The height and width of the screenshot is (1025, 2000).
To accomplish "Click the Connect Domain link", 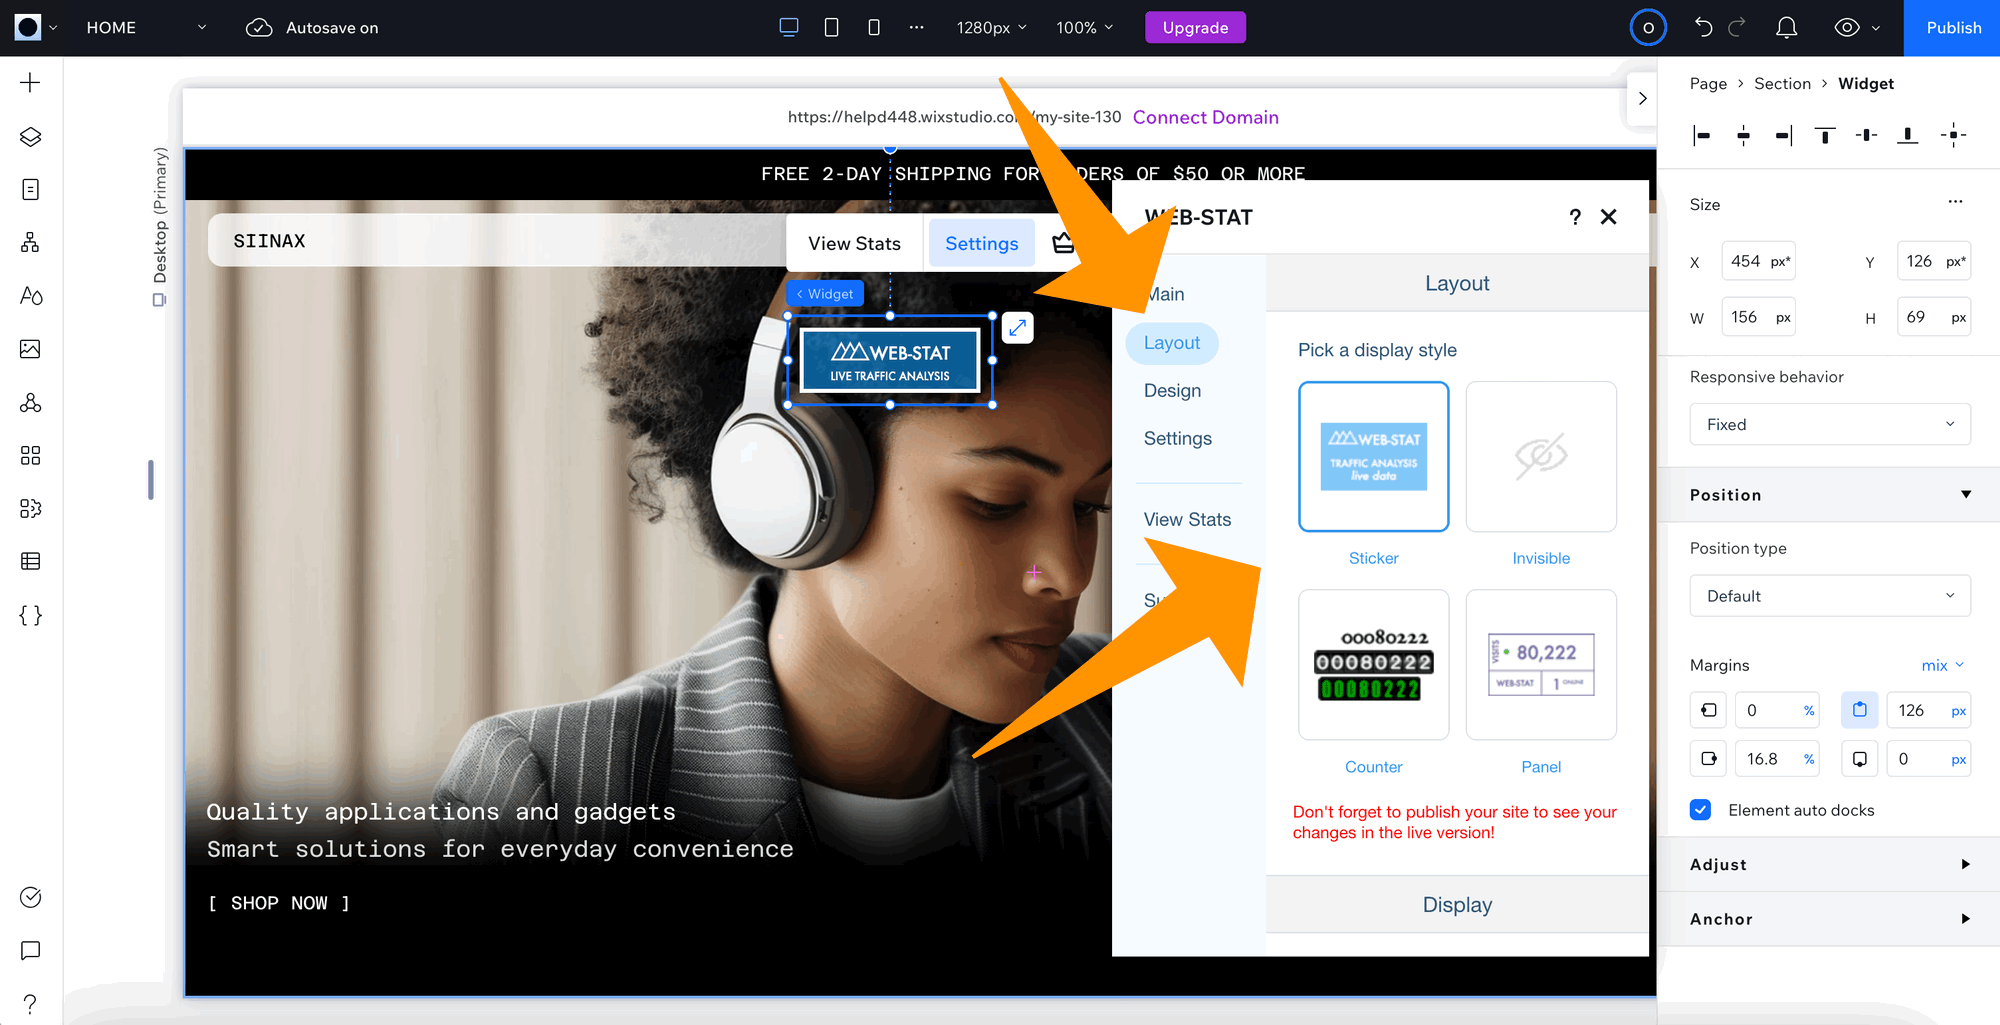I will click(1205, 117).
